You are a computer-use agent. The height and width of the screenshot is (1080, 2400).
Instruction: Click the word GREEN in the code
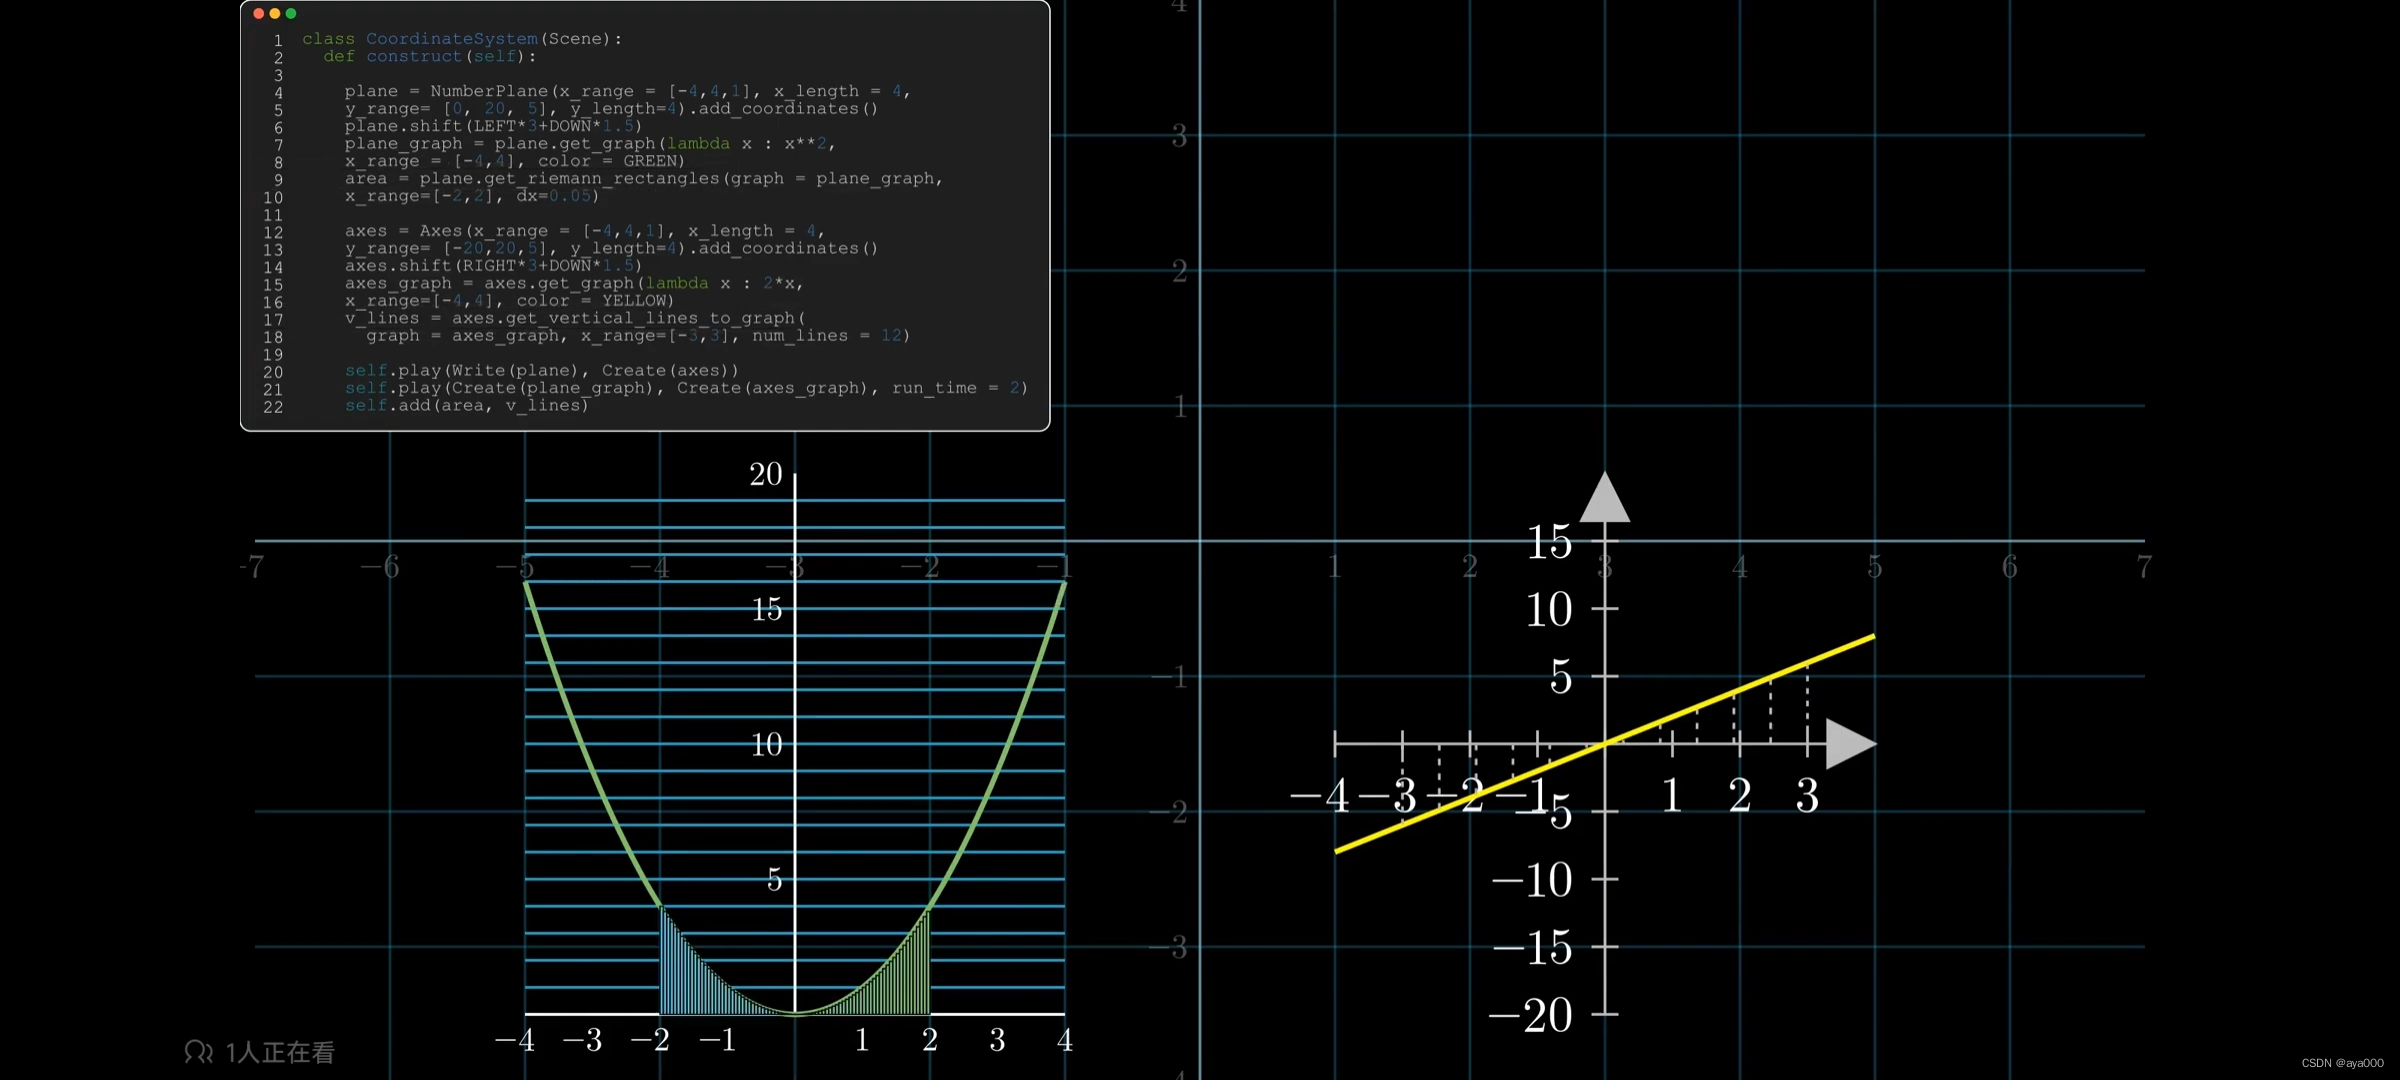[x=653, y=160]
